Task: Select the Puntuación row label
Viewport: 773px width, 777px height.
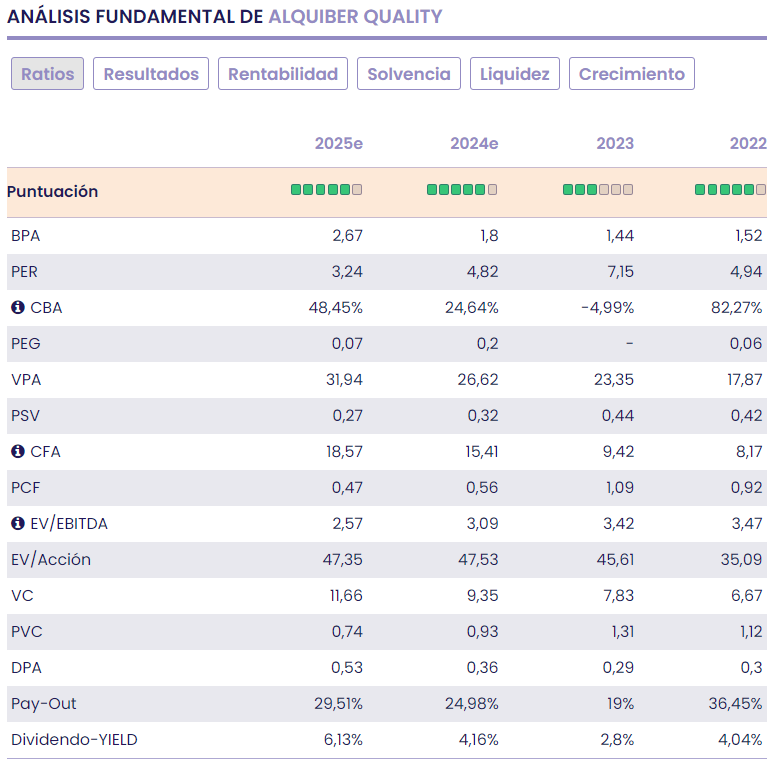Action: click(x=52, y=191)
